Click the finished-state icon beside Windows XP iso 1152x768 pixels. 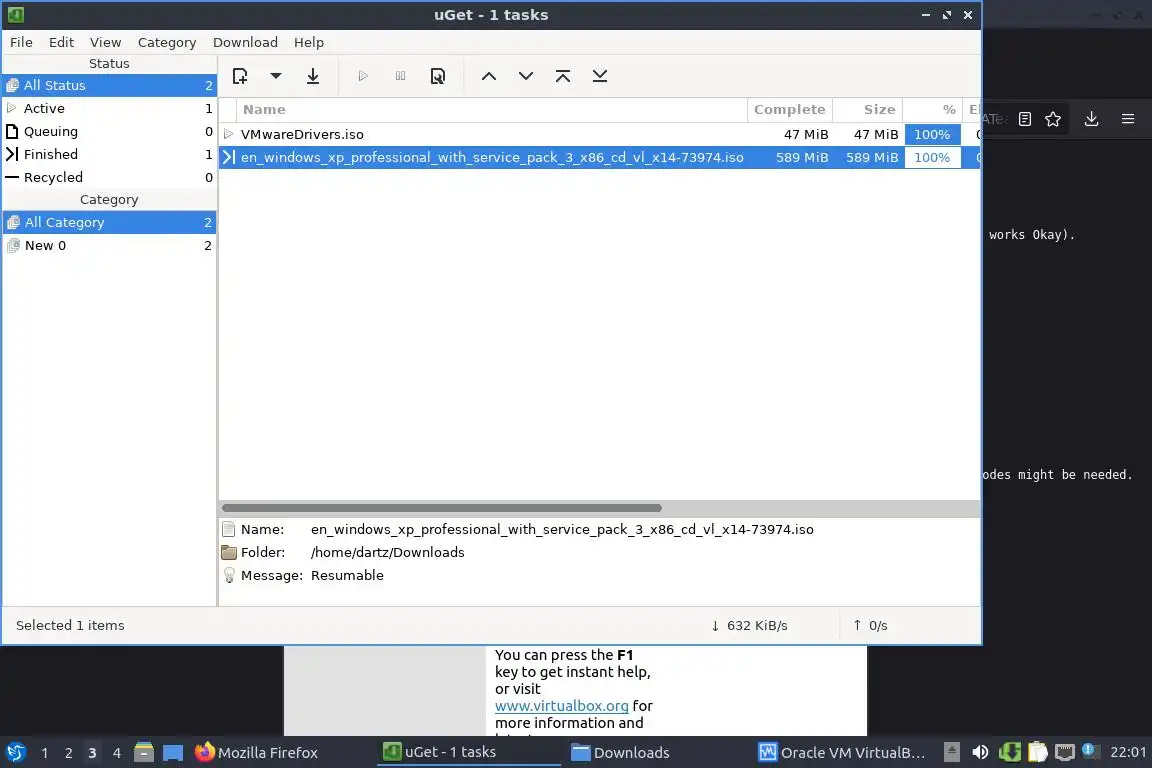tap(228, 157)
